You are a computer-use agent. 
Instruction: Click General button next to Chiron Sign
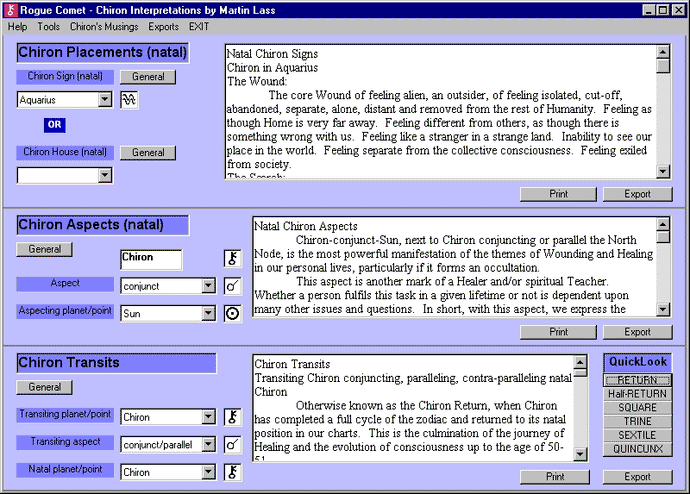click(x=148, y=77)
